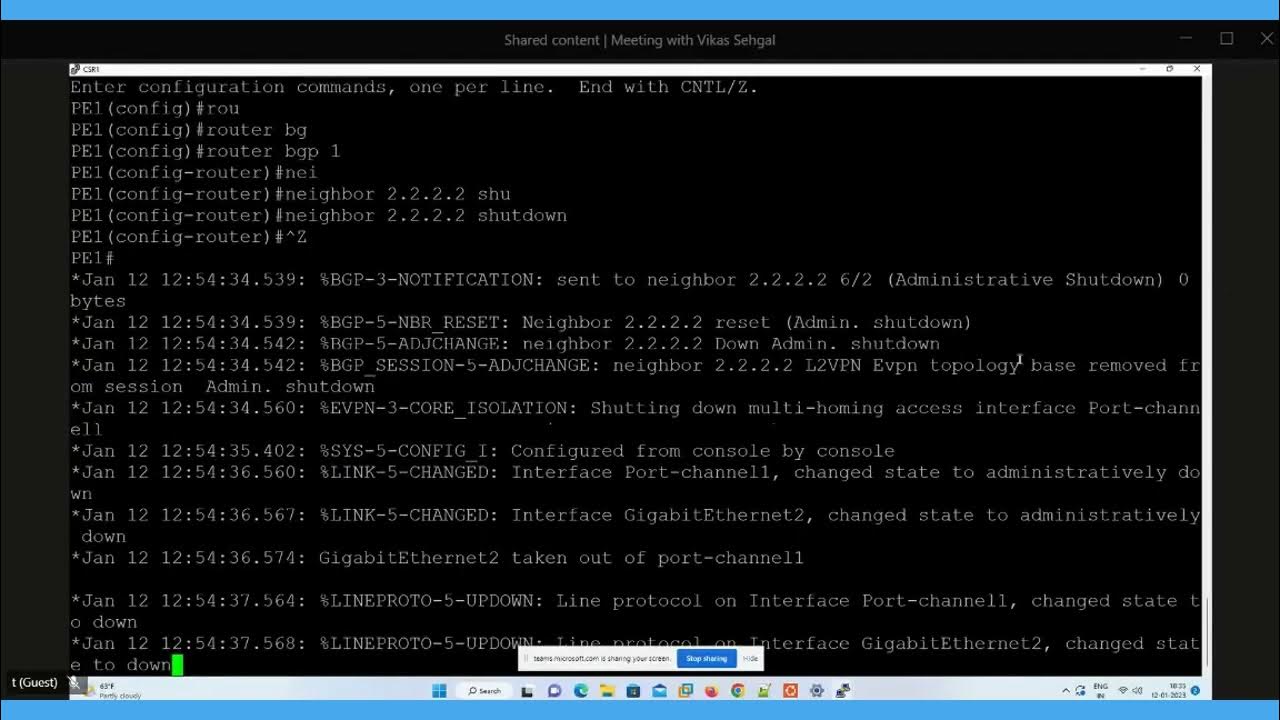Click the 'PE1#' prompt line
The image size is (1280, 720).
(x=92, y=258)
